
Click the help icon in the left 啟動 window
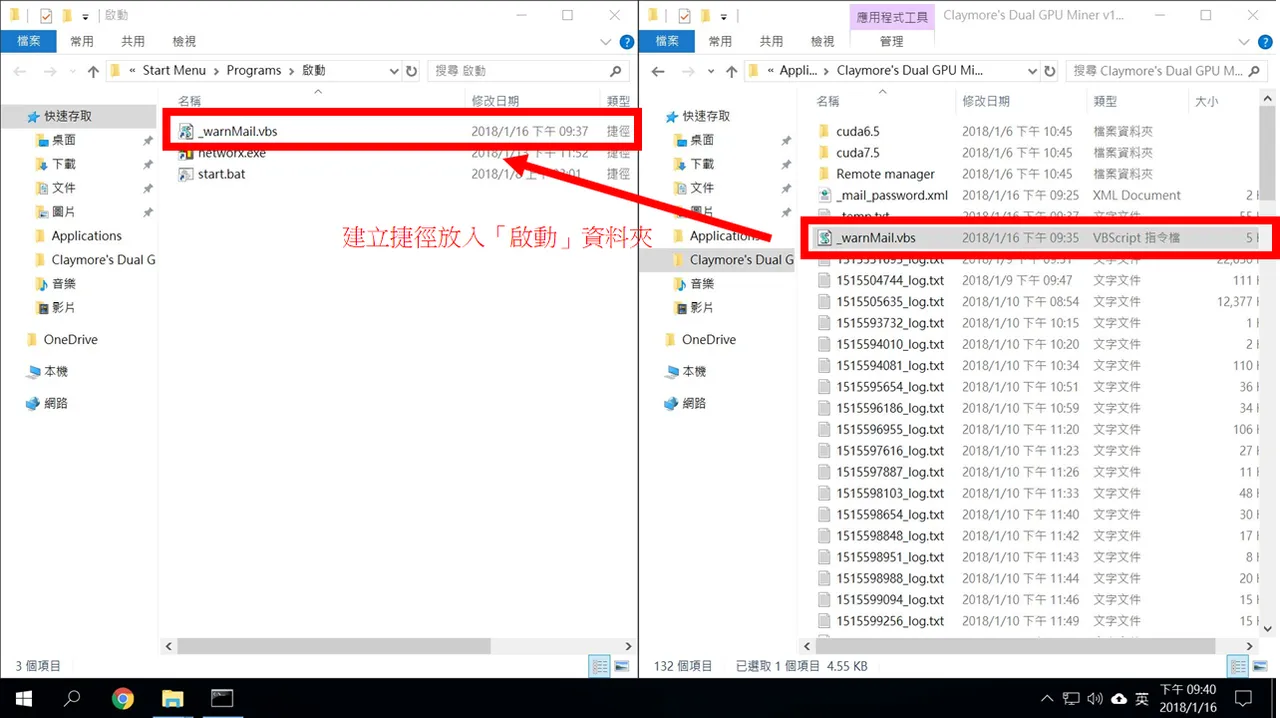click(x=627, y=42)
